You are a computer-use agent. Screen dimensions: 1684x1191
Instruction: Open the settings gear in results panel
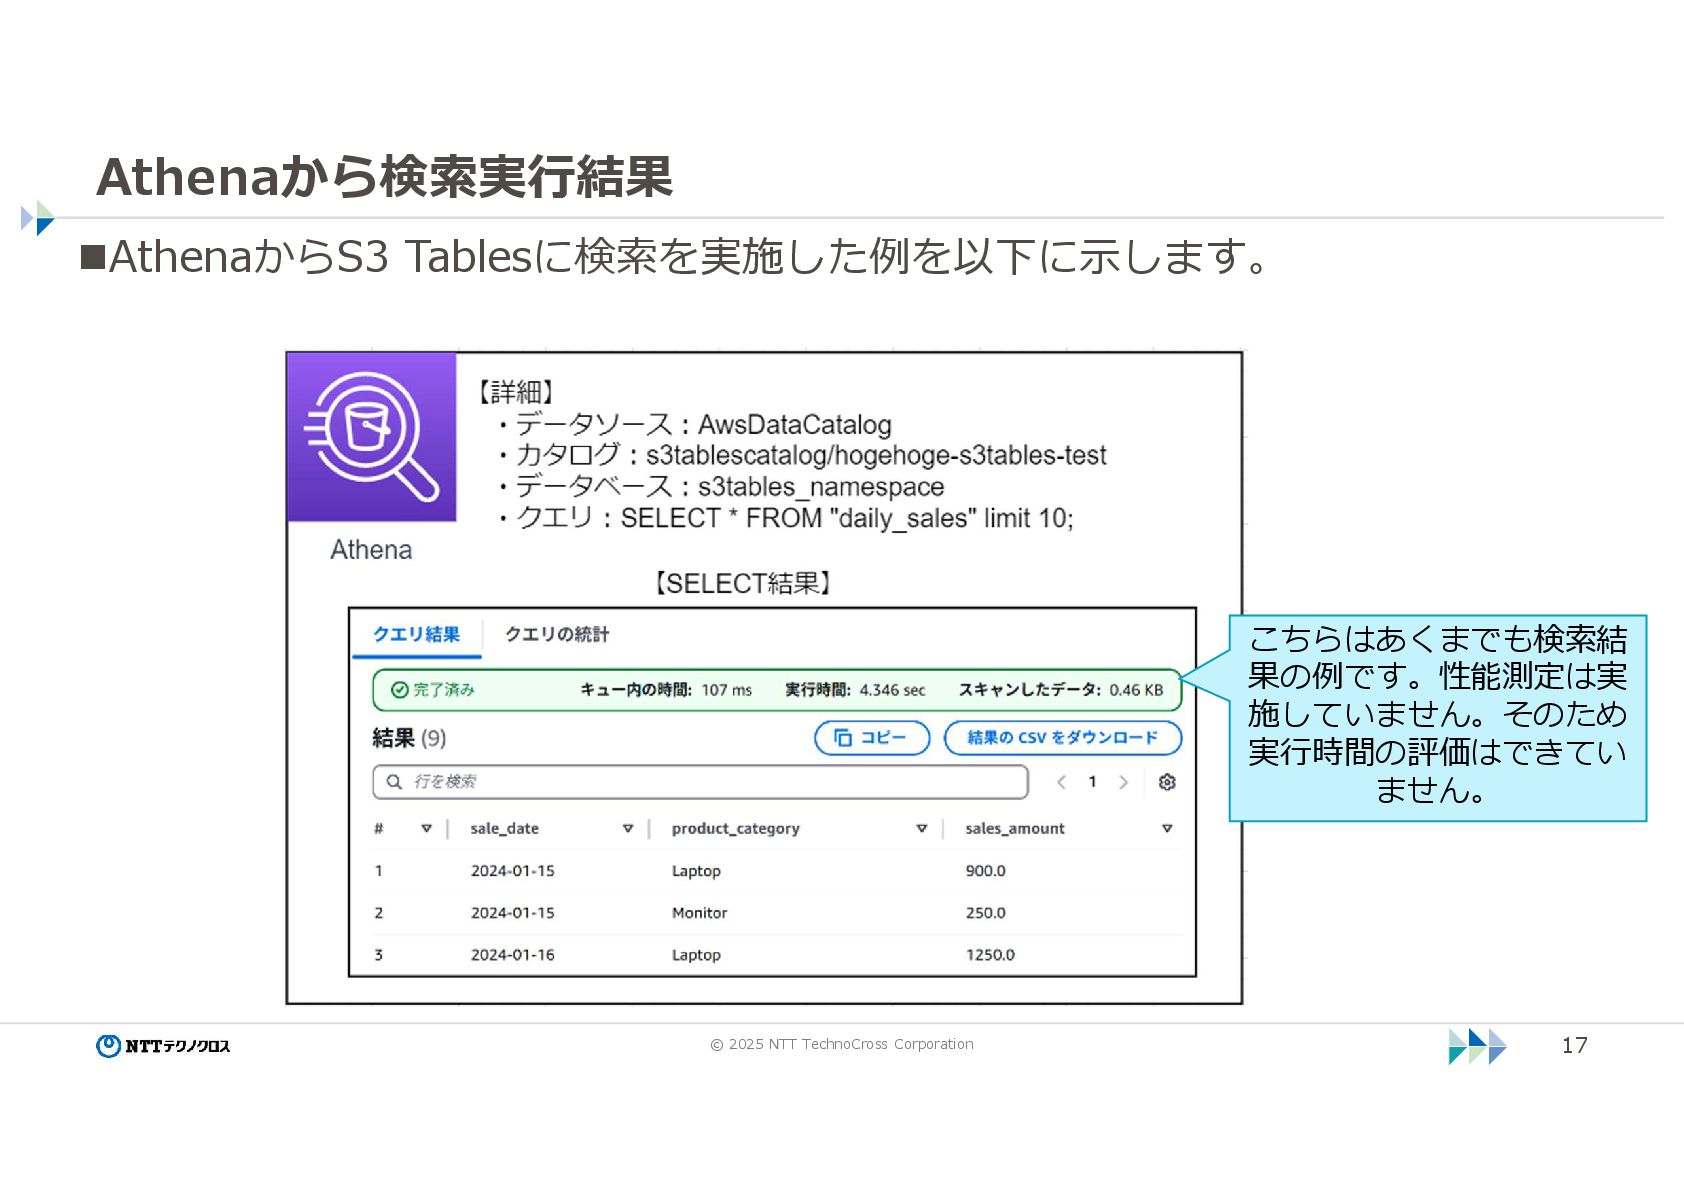point(1167,782)
